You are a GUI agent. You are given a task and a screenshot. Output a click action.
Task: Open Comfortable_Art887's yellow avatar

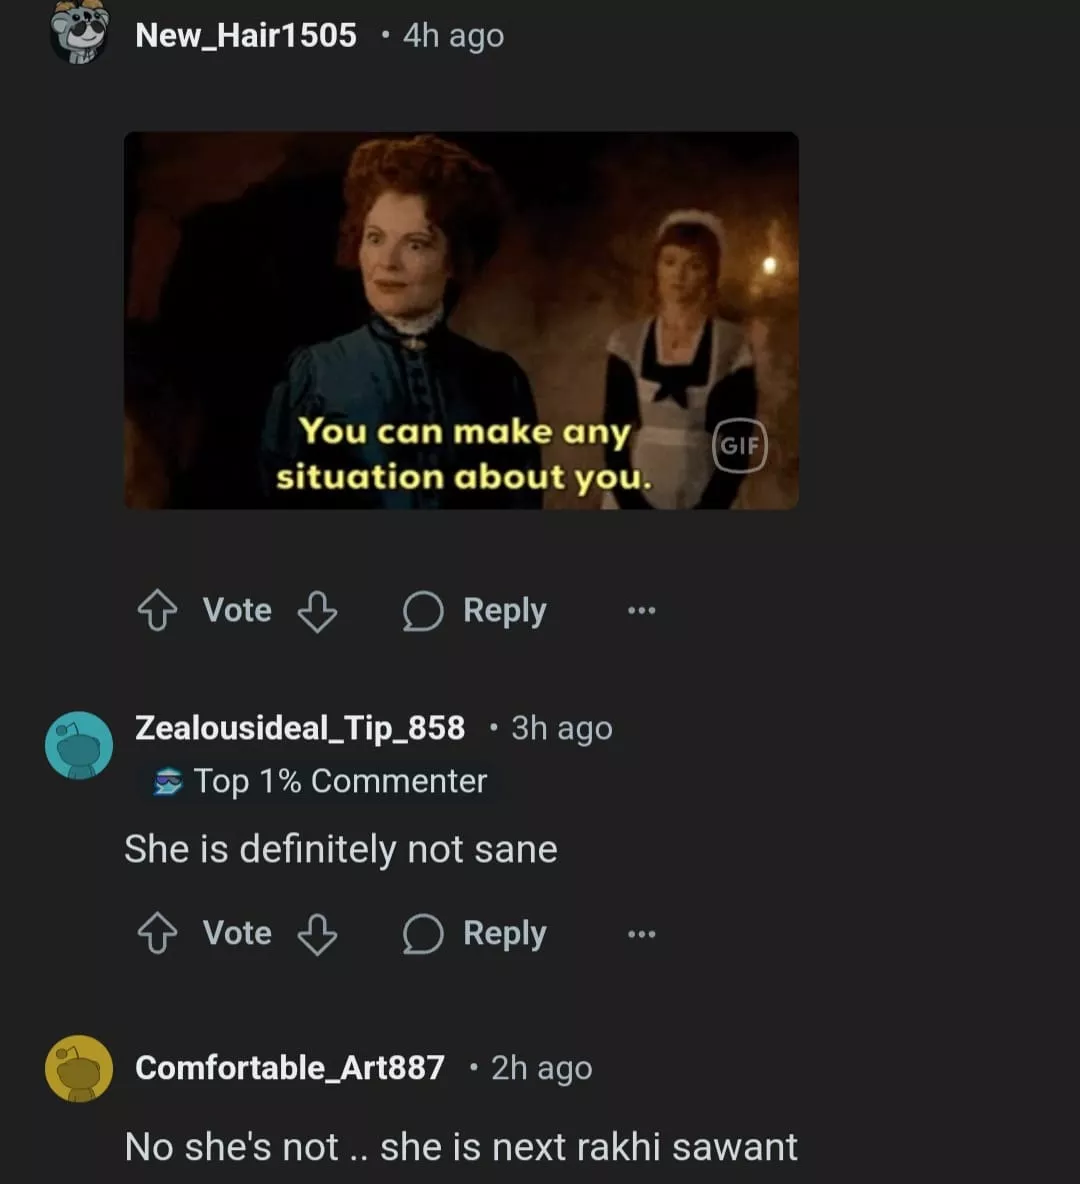79,1068
